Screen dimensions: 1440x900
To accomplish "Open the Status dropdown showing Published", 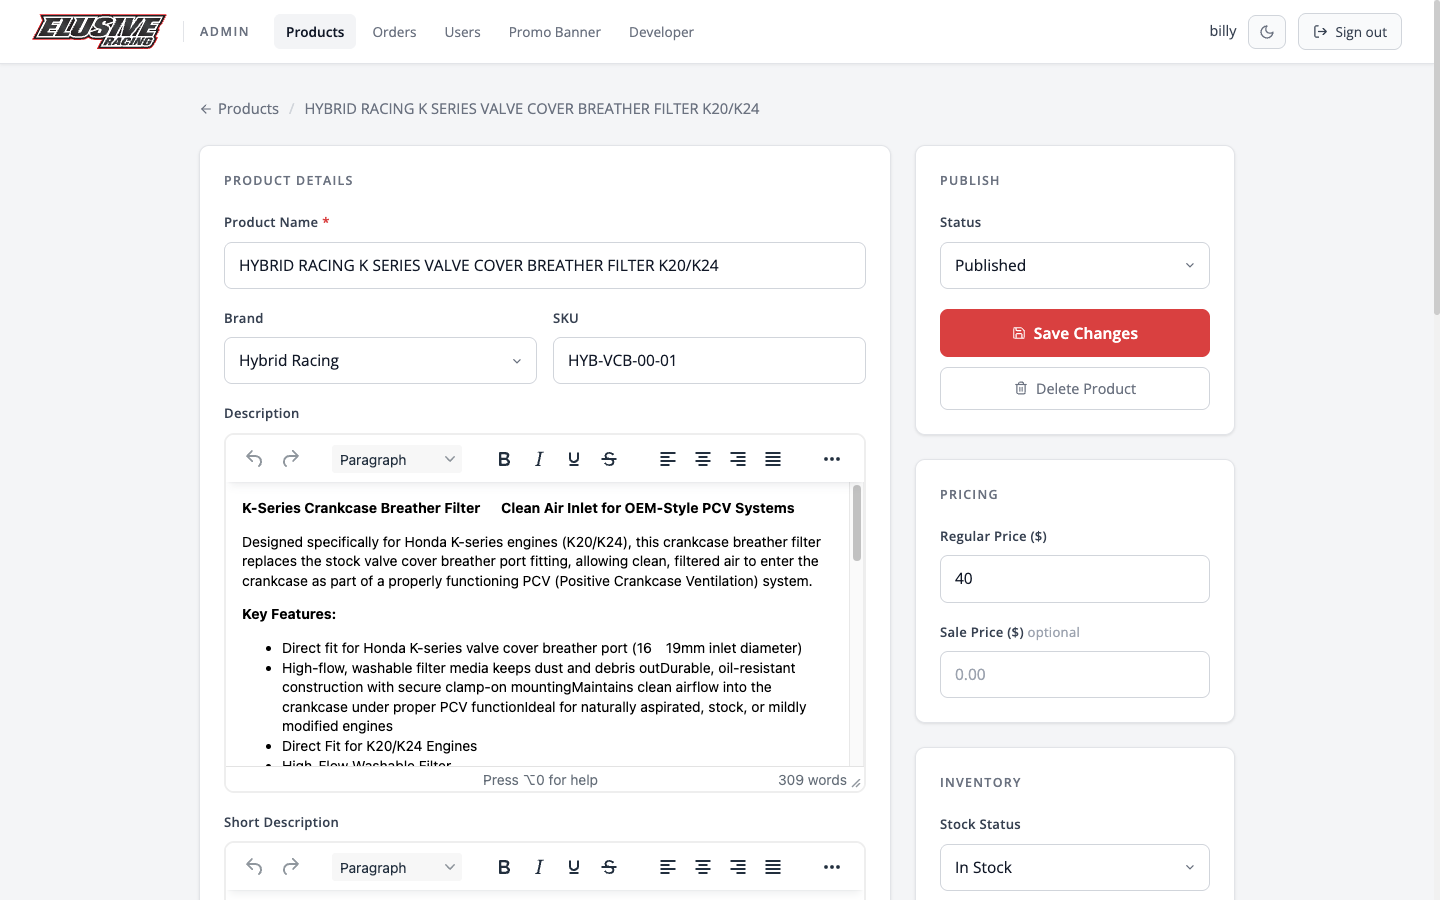I will (x=1075, y=266).
